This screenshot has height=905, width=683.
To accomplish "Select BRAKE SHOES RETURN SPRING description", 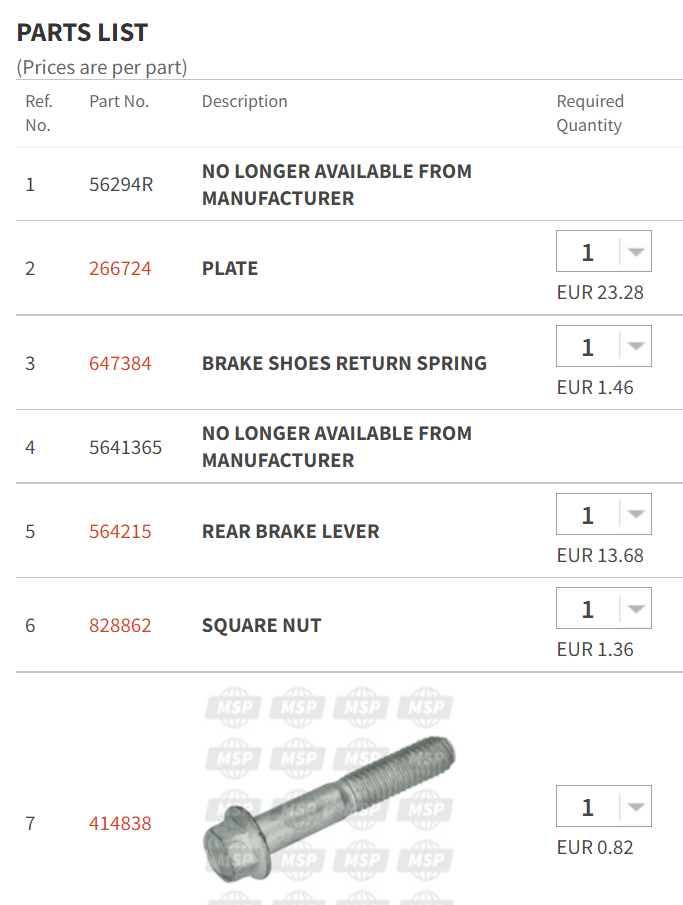I will 344,363.
